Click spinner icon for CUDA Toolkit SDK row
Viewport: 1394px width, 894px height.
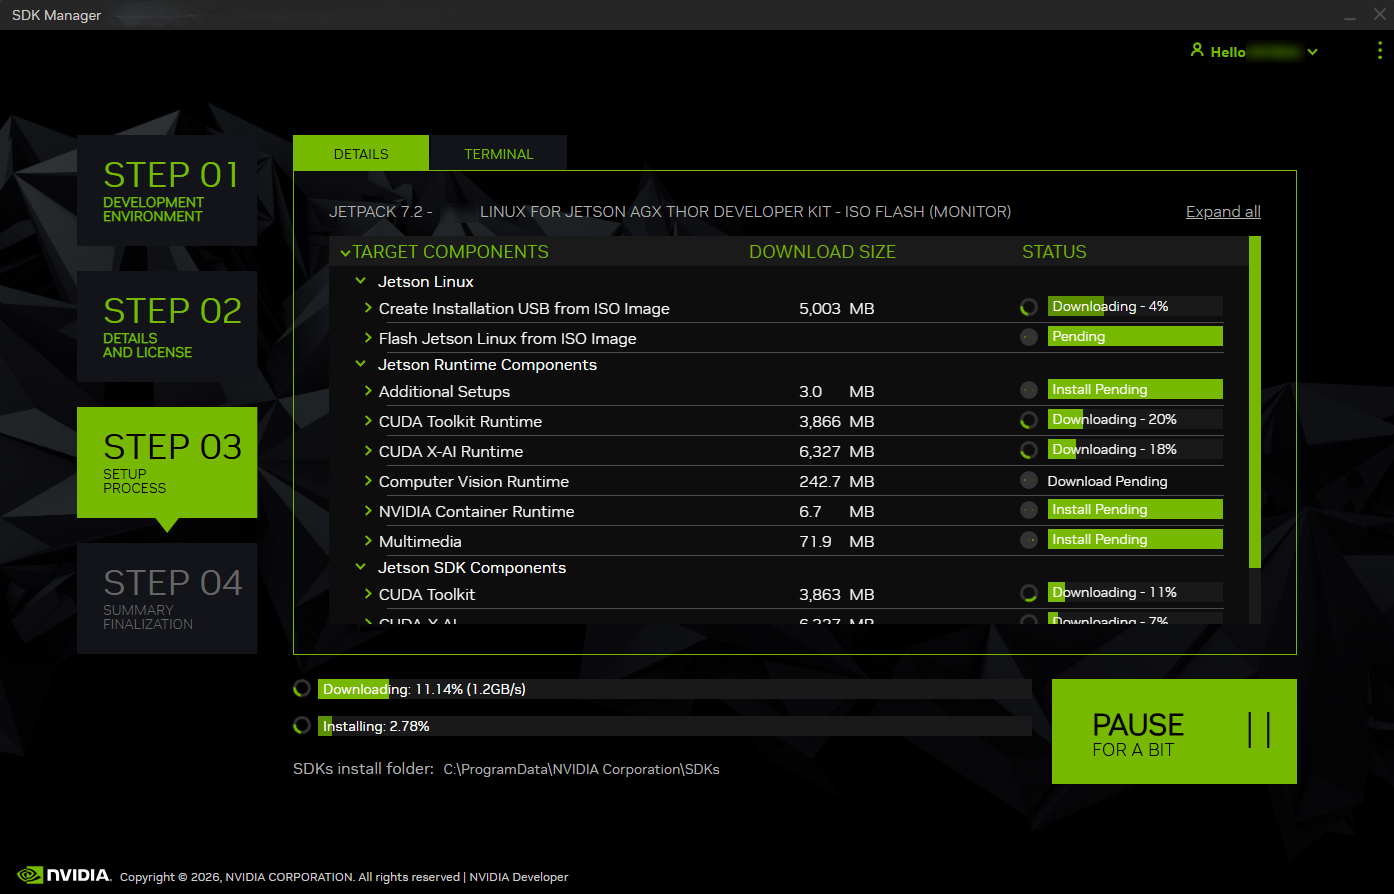pyautogui.click(x=1028, y=593)
